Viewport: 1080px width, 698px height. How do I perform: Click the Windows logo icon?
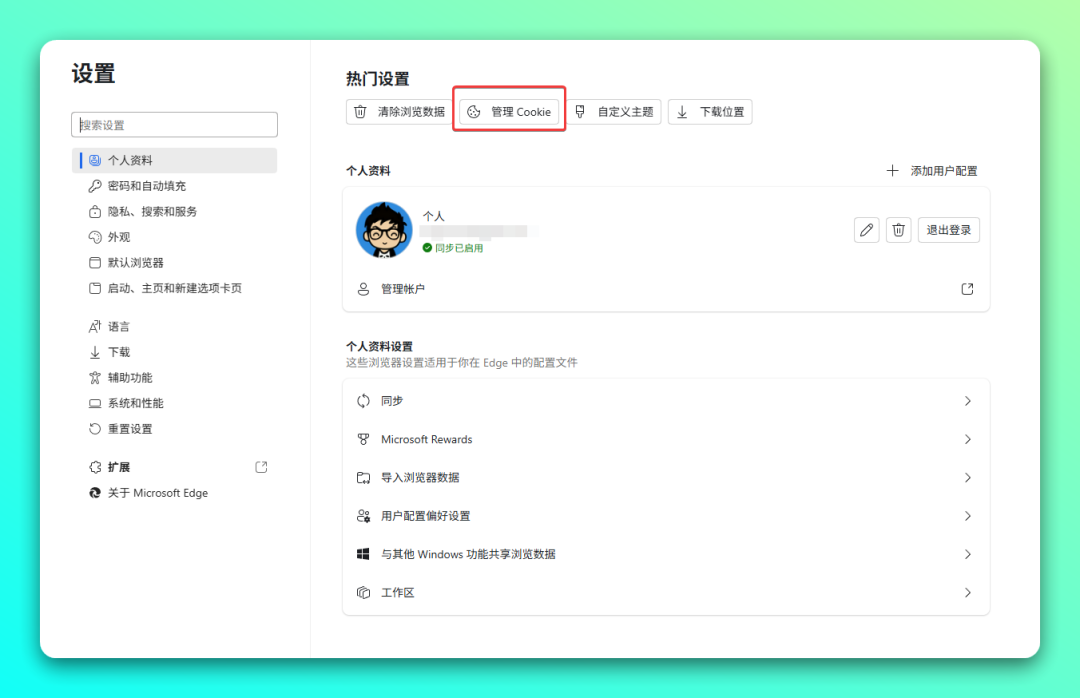pos(363,554)
